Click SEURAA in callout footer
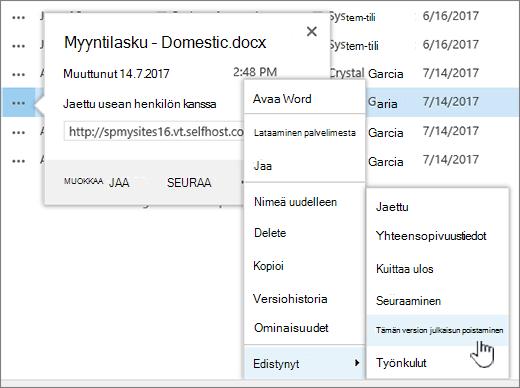Viewport: 520px width, 388px height. (x=189, y=183)
